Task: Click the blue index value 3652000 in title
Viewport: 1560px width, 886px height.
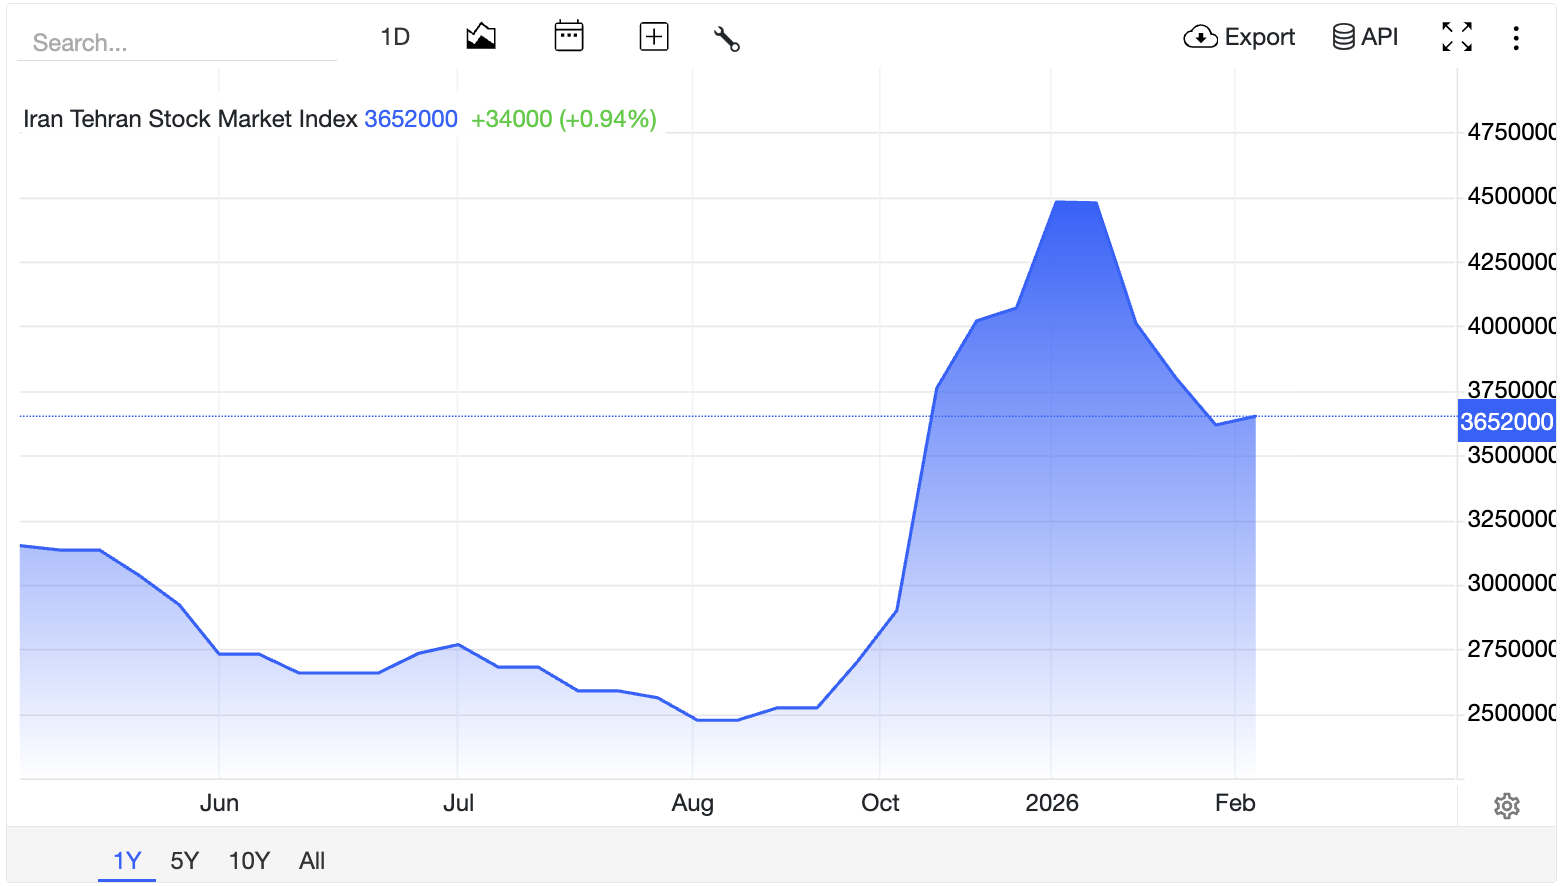Action: coord(411,119)
